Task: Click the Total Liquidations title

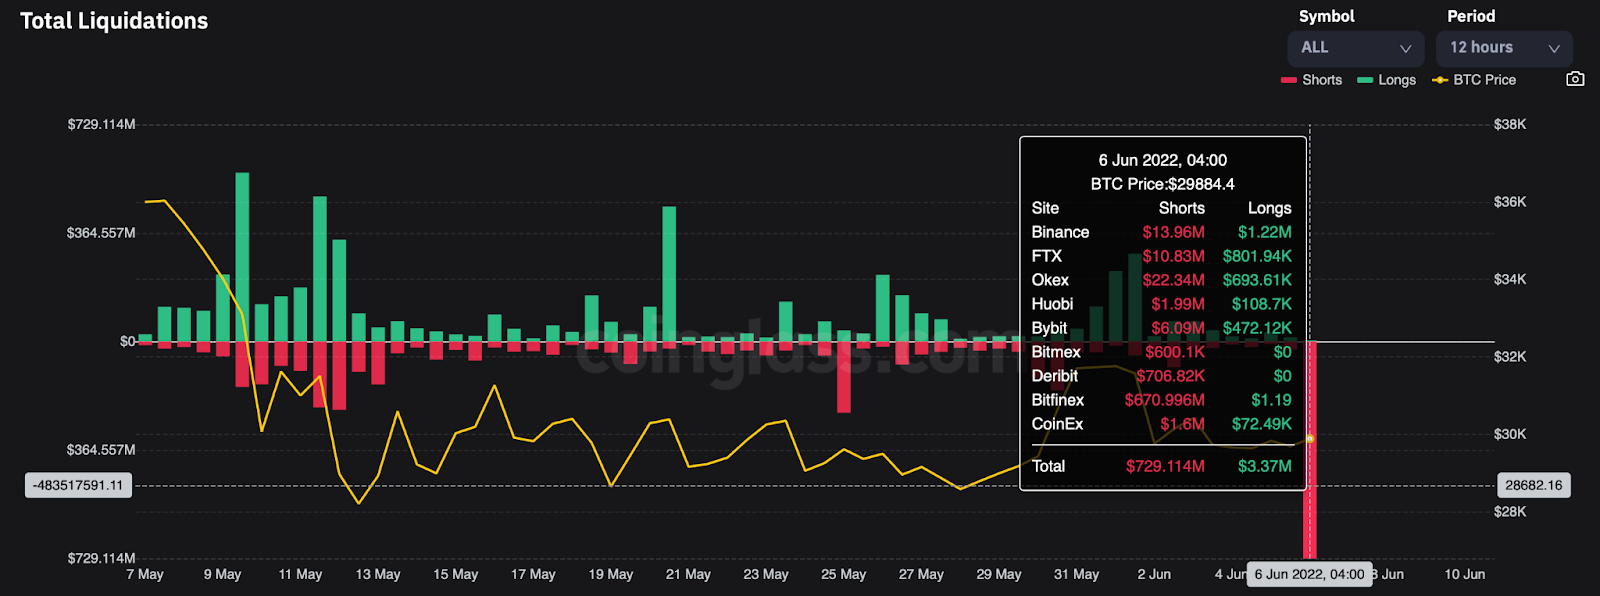Action: [x=114, y=21]
